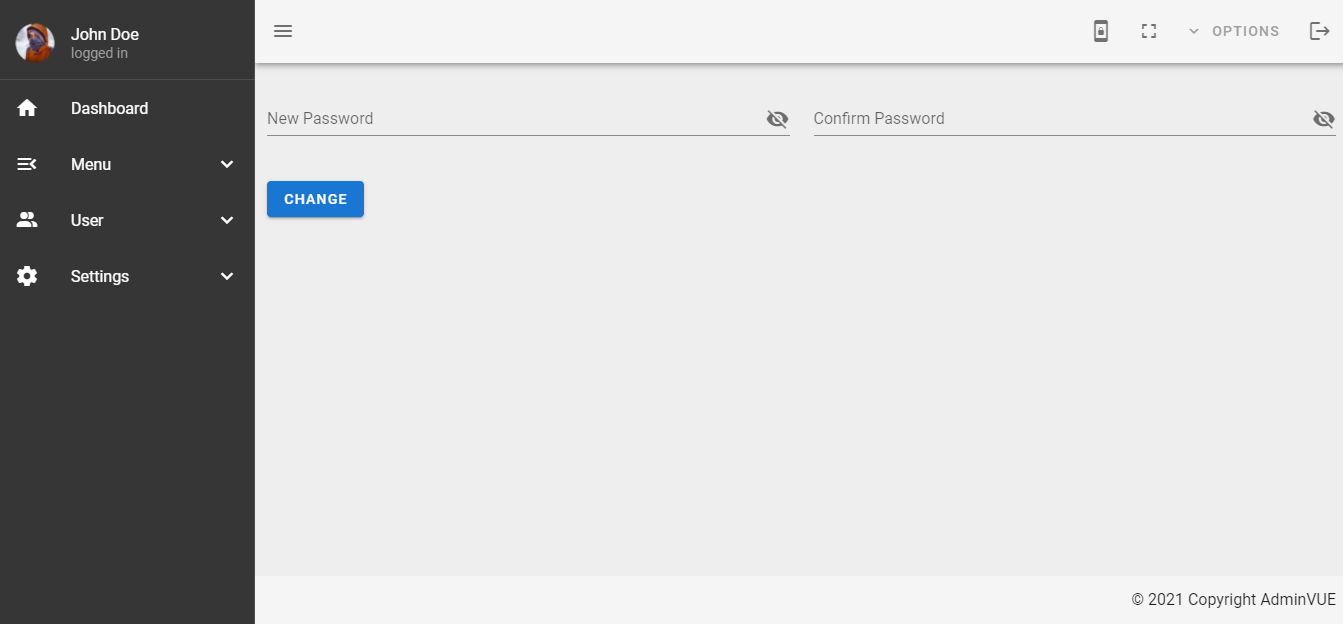Click the User people icon
Screen dimensions: 1343x624
coord(27,220)
